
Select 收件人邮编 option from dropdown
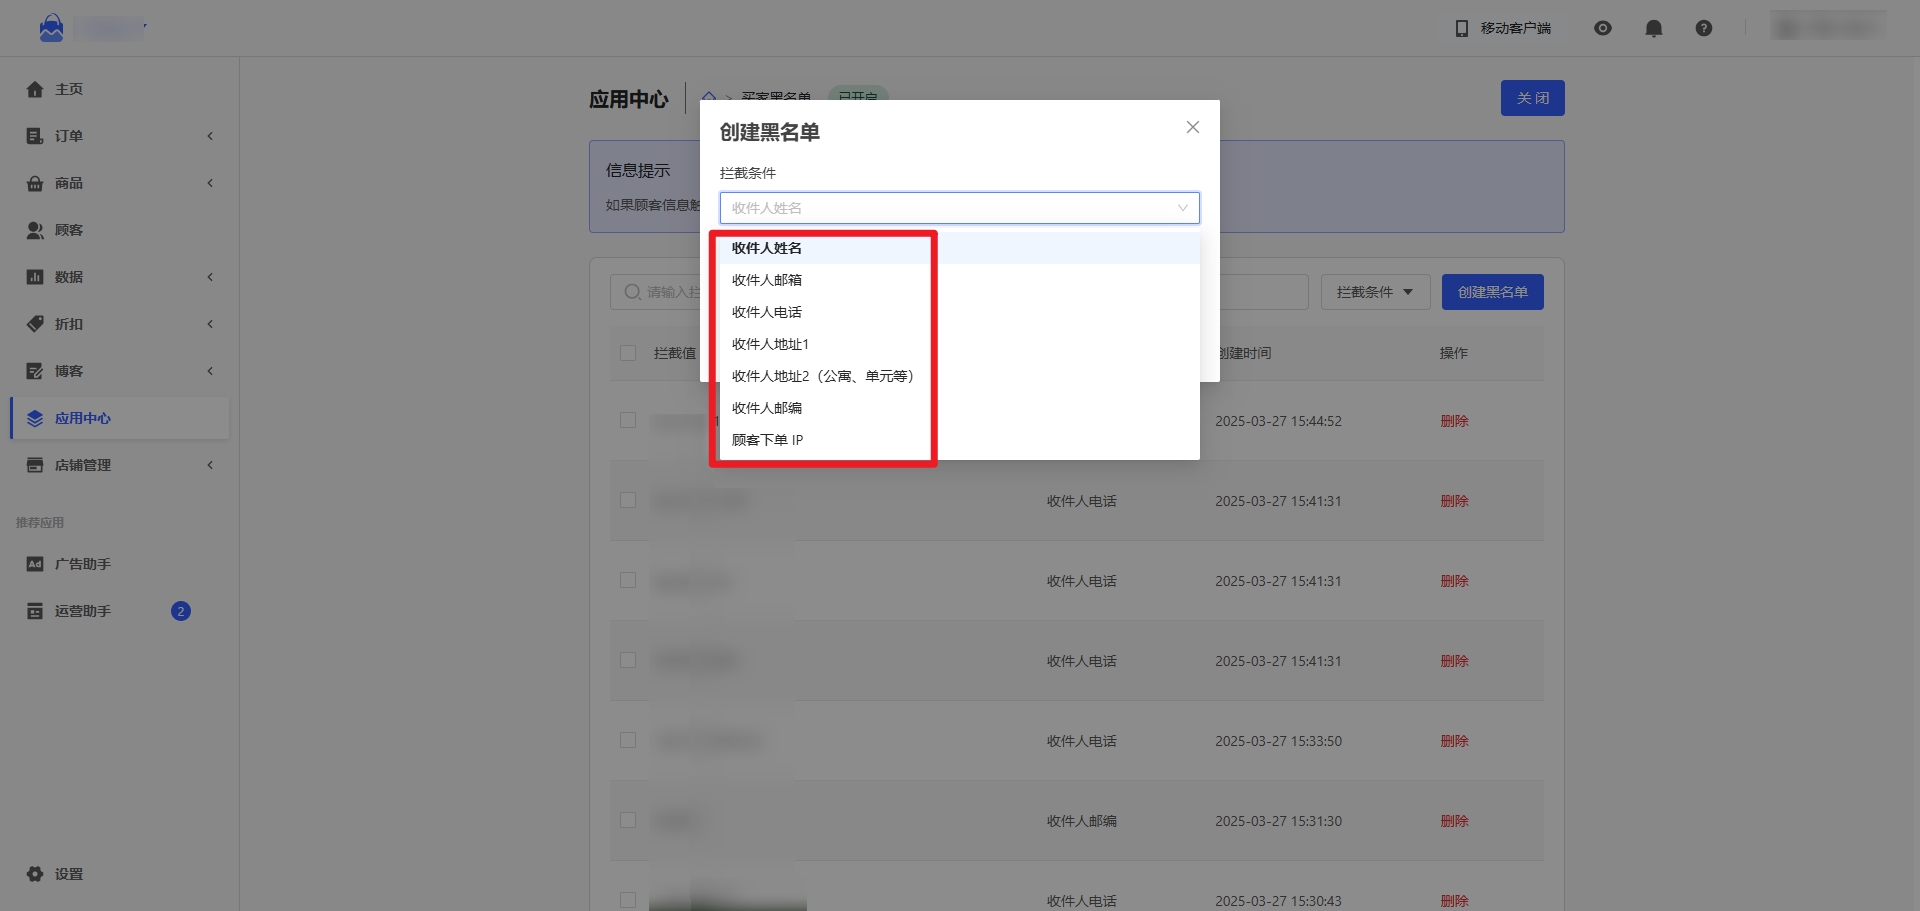click(960, 408)
